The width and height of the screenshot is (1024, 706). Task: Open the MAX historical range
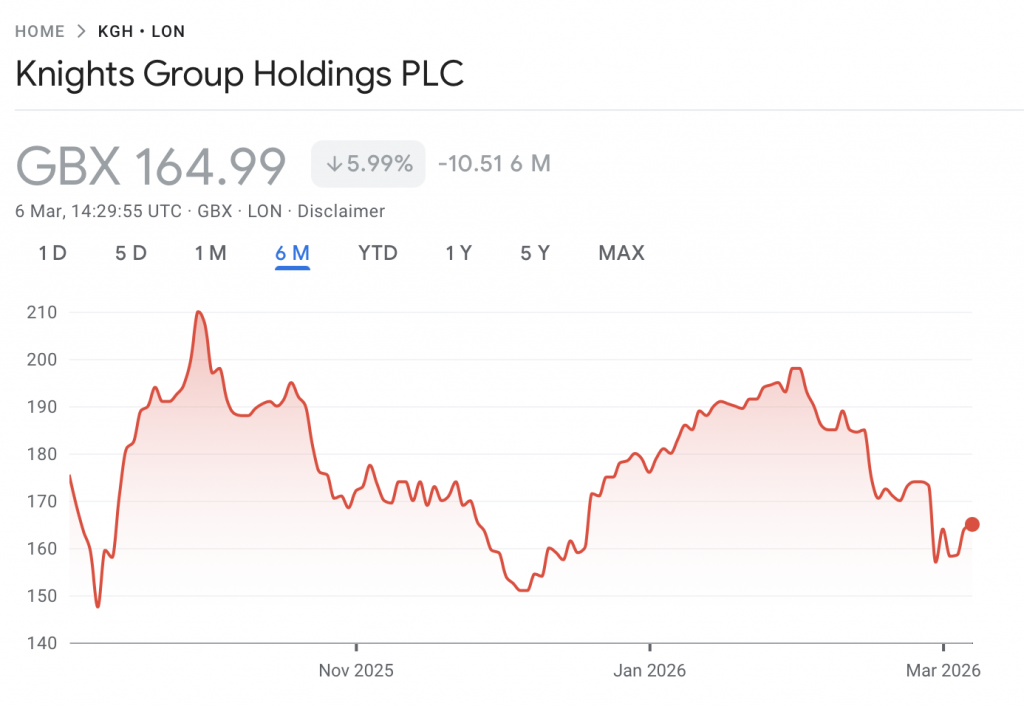[x=621, y=253]
